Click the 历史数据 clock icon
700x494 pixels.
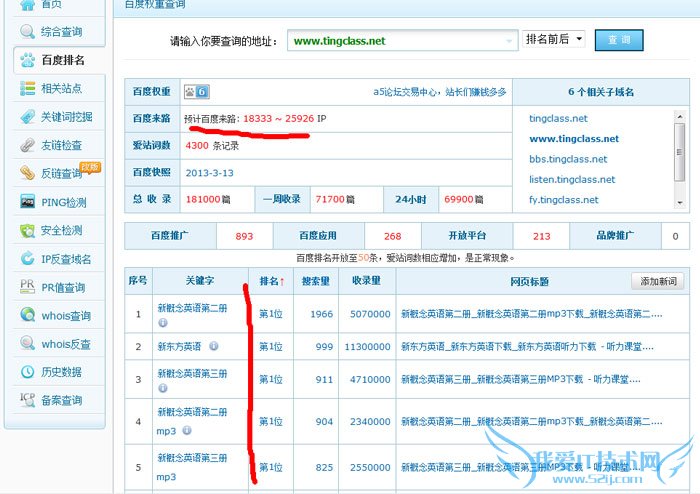27,372
